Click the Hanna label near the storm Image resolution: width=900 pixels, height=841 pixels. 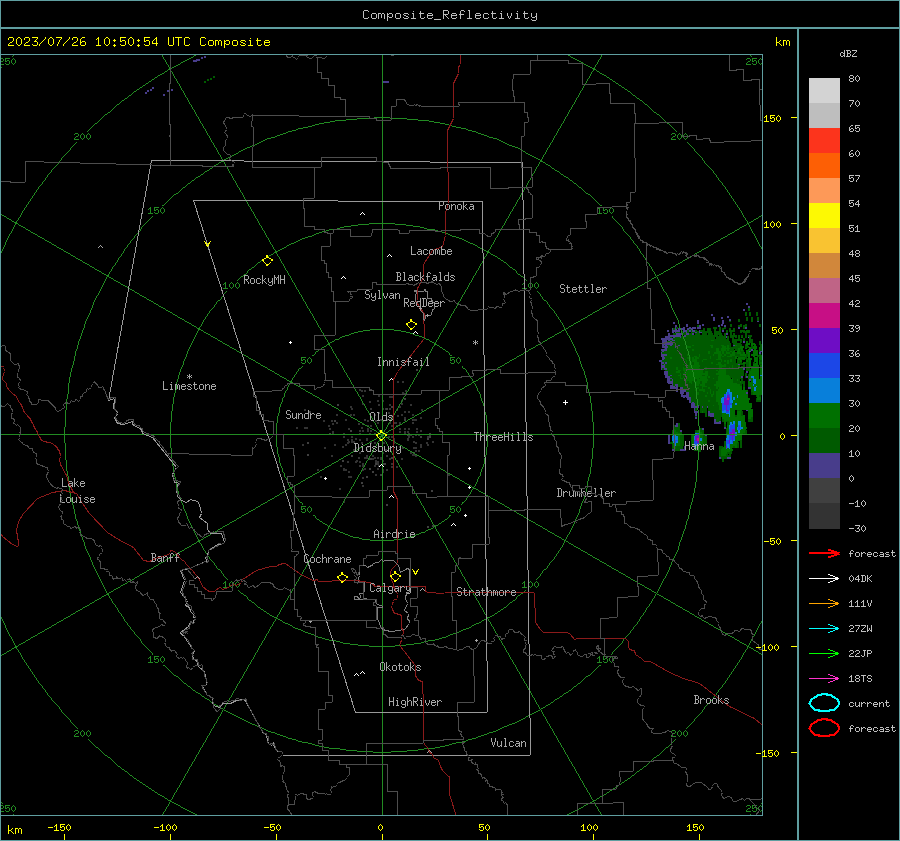(x=699, y=446)
